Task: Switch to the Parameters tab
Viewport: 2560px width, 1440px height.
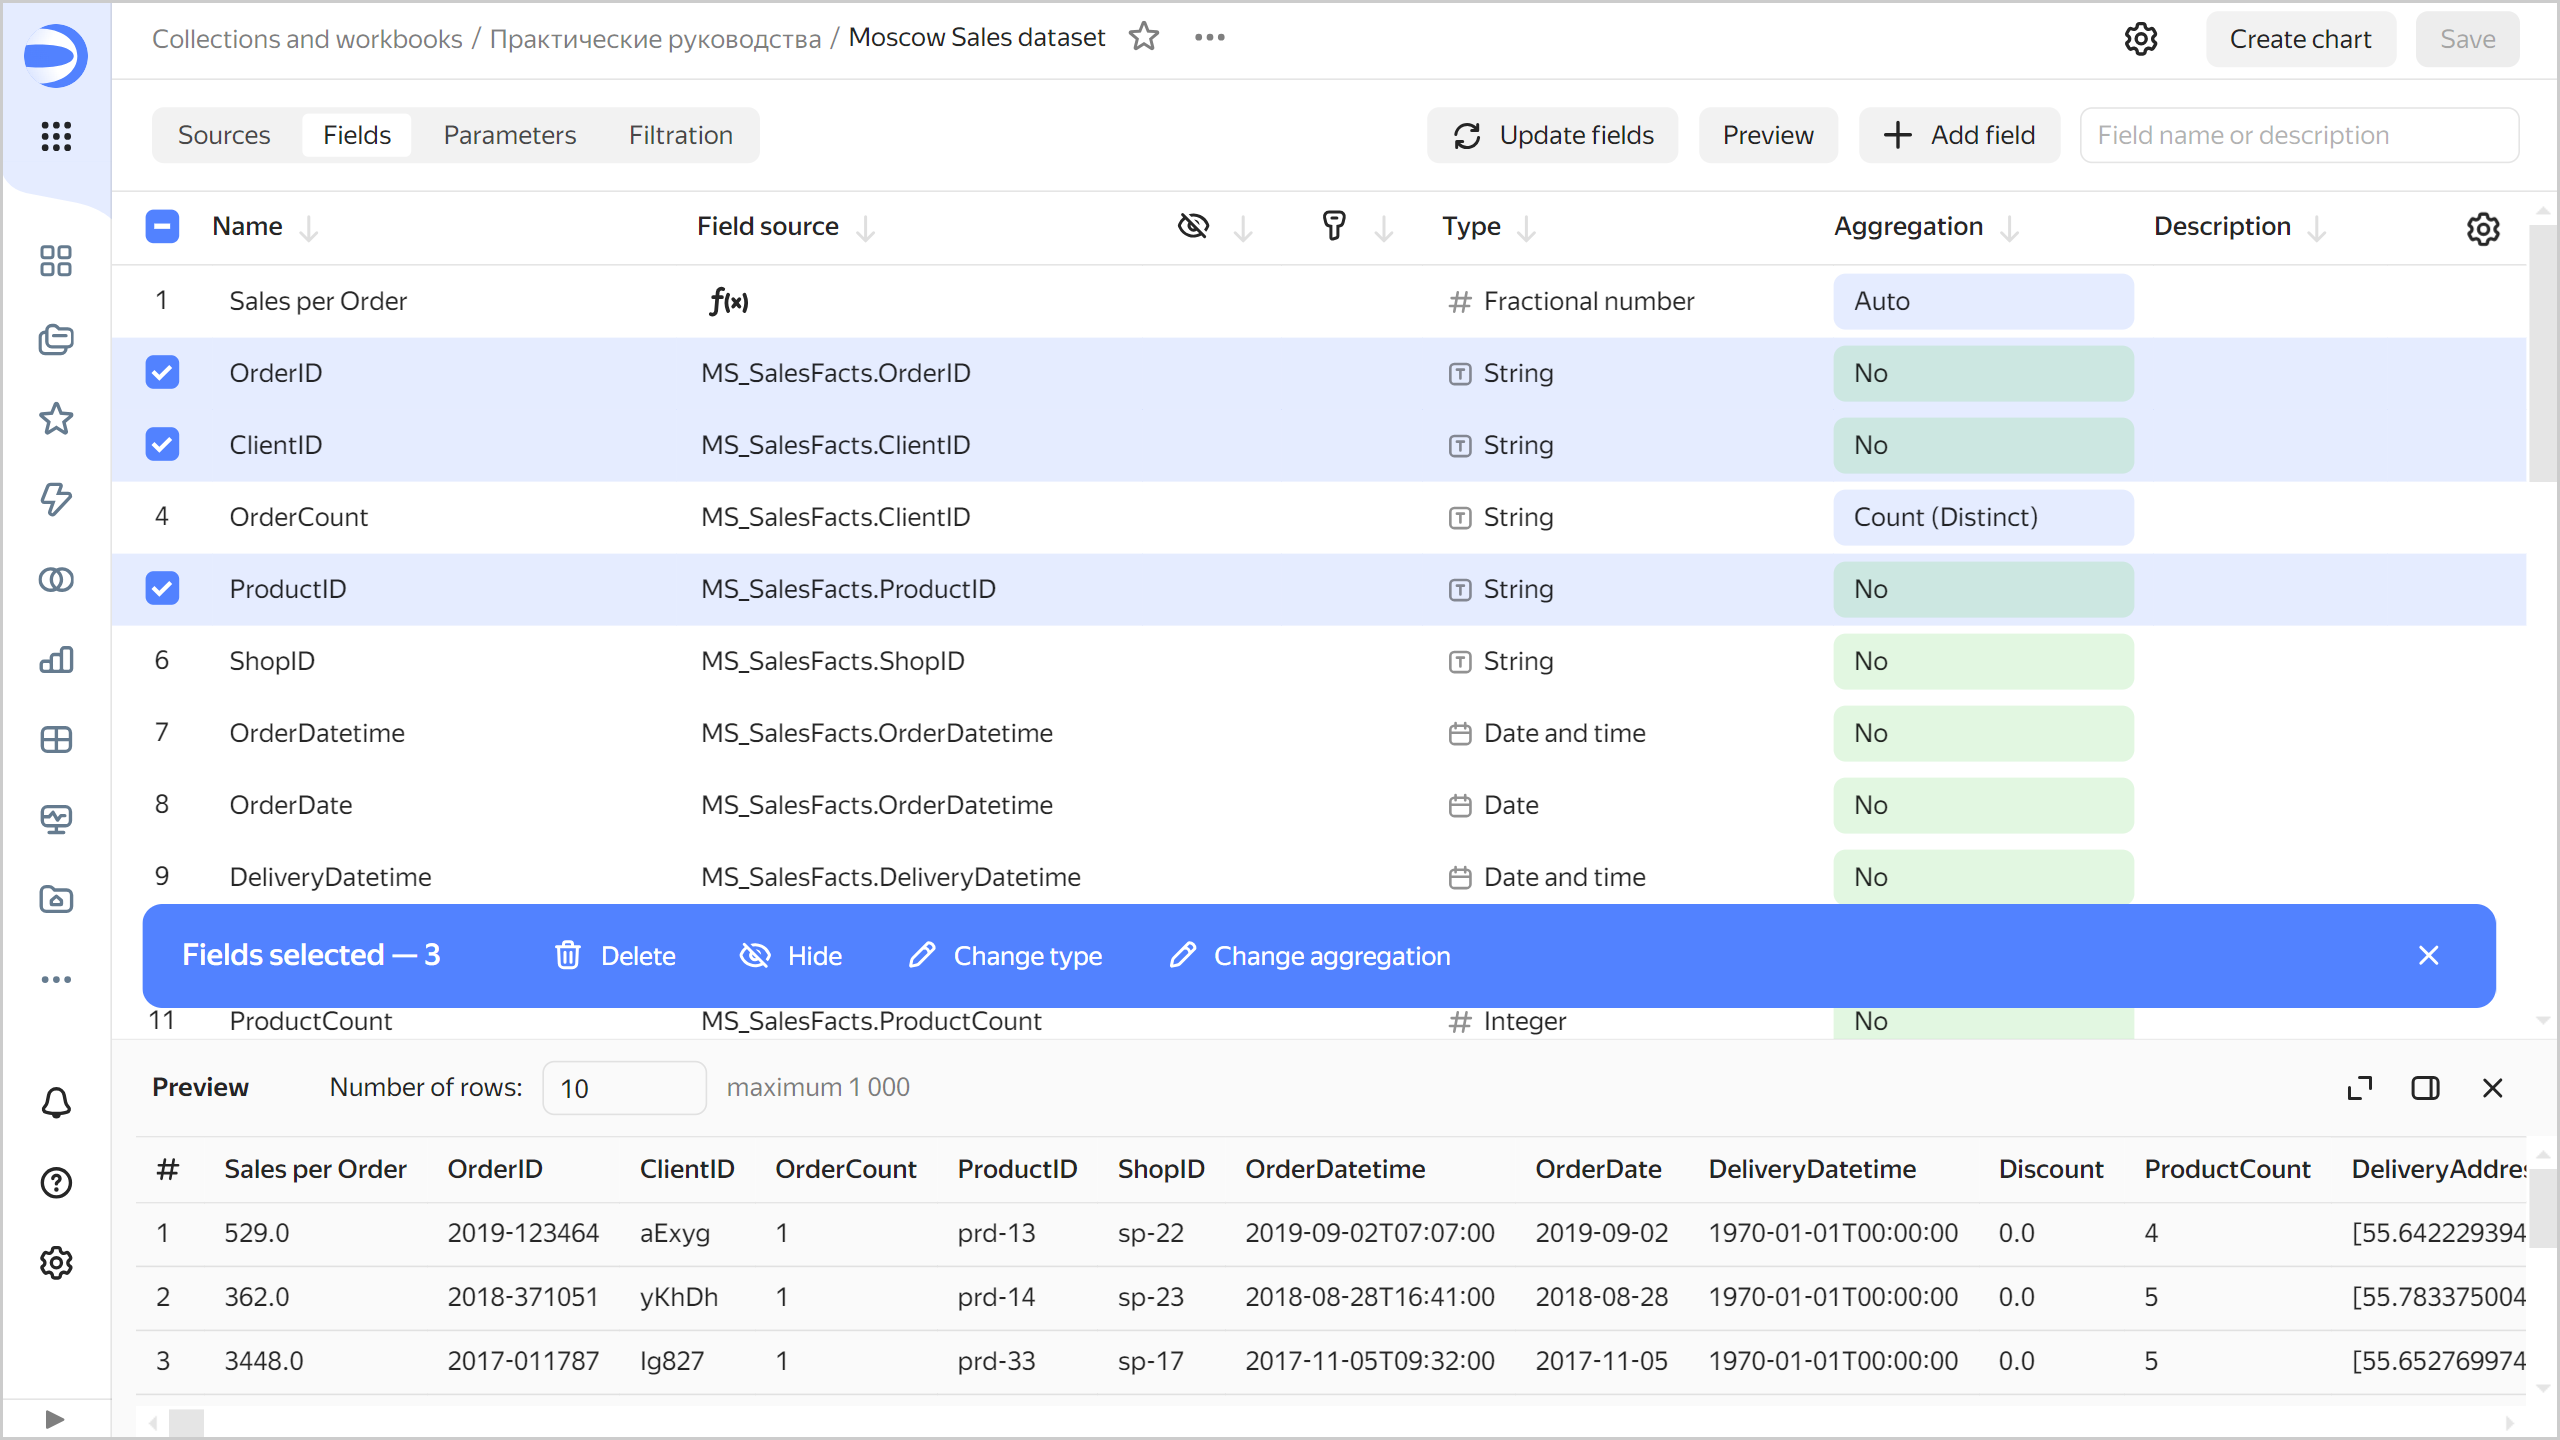Action: (x=509, y=134)
